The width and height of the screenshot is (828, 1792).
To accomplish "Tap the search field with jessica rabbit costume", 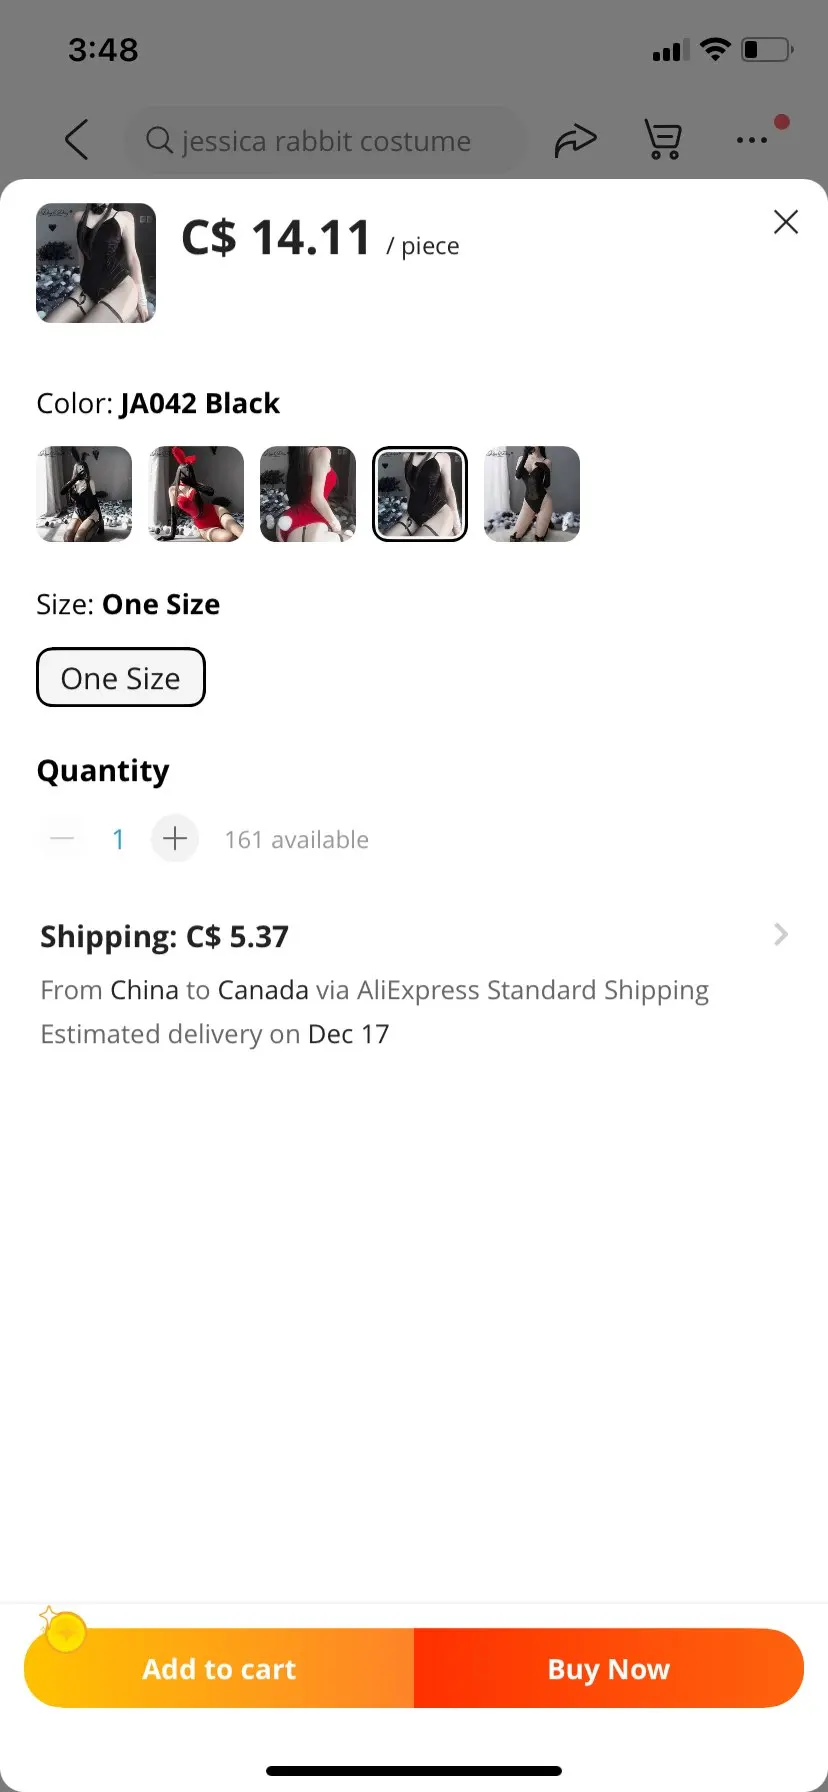I will click(x=326, y=141).
